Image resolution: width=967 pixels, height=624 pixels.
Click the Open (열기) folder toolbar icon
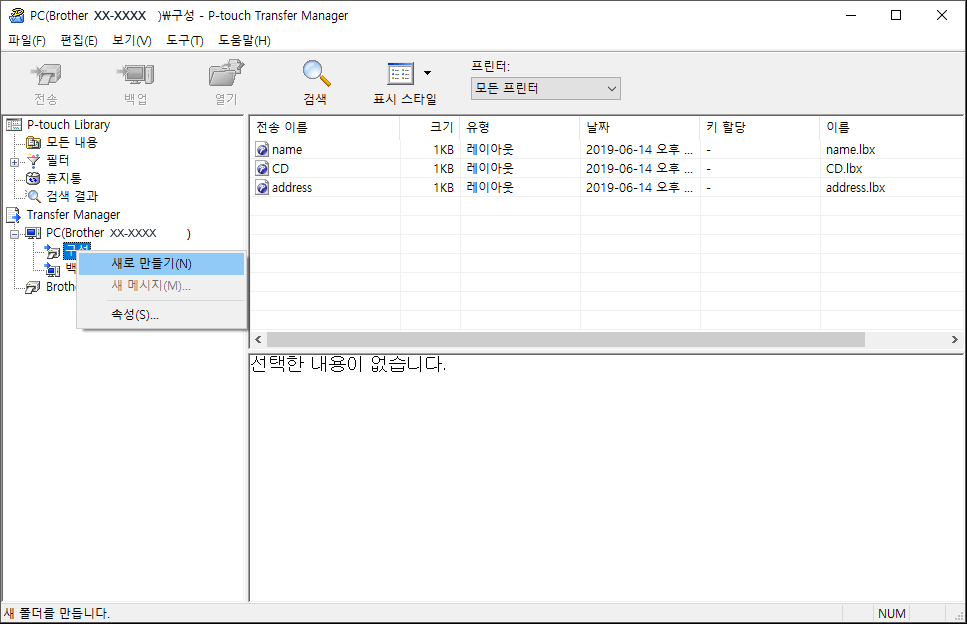[226, 73]
